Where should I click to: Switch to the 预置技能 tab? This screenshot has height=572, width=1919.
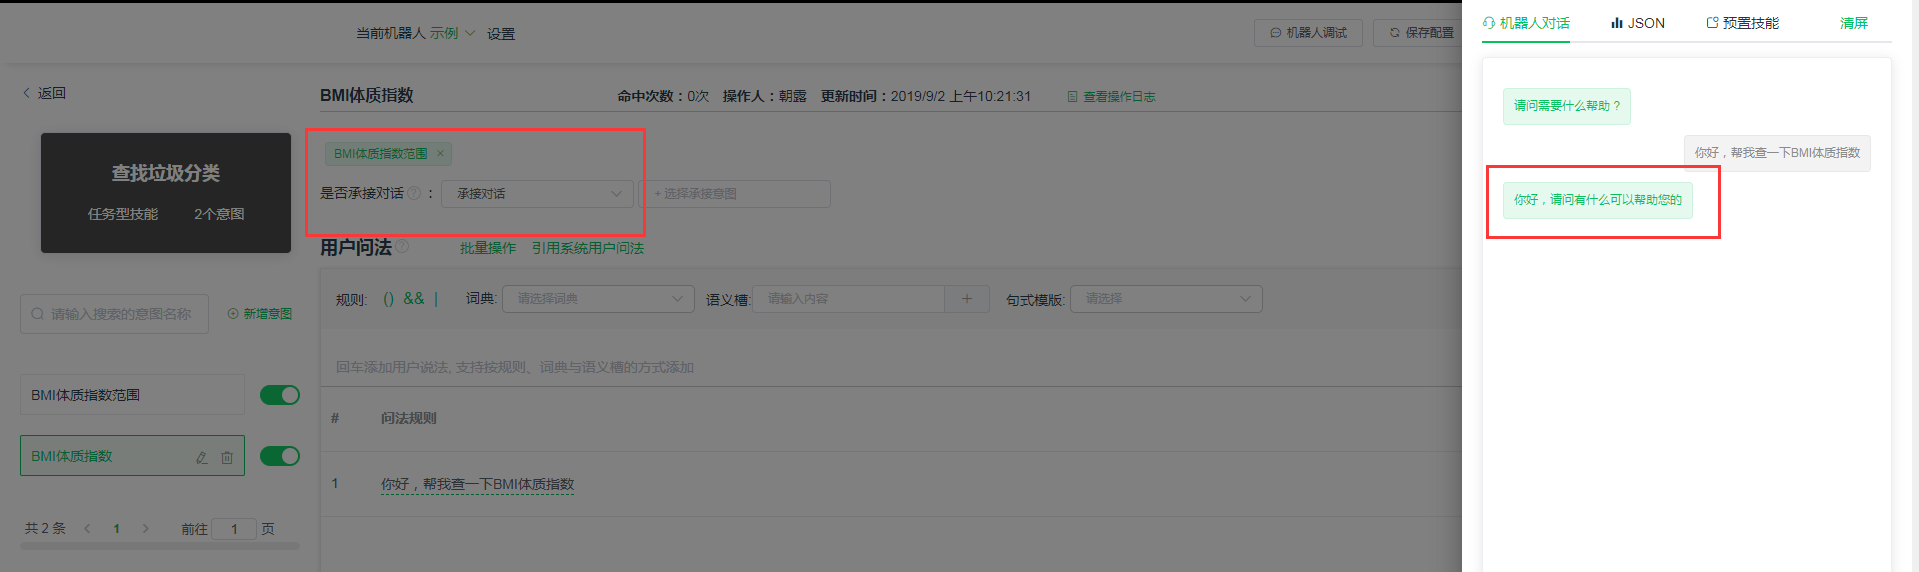click(1742, 23)
